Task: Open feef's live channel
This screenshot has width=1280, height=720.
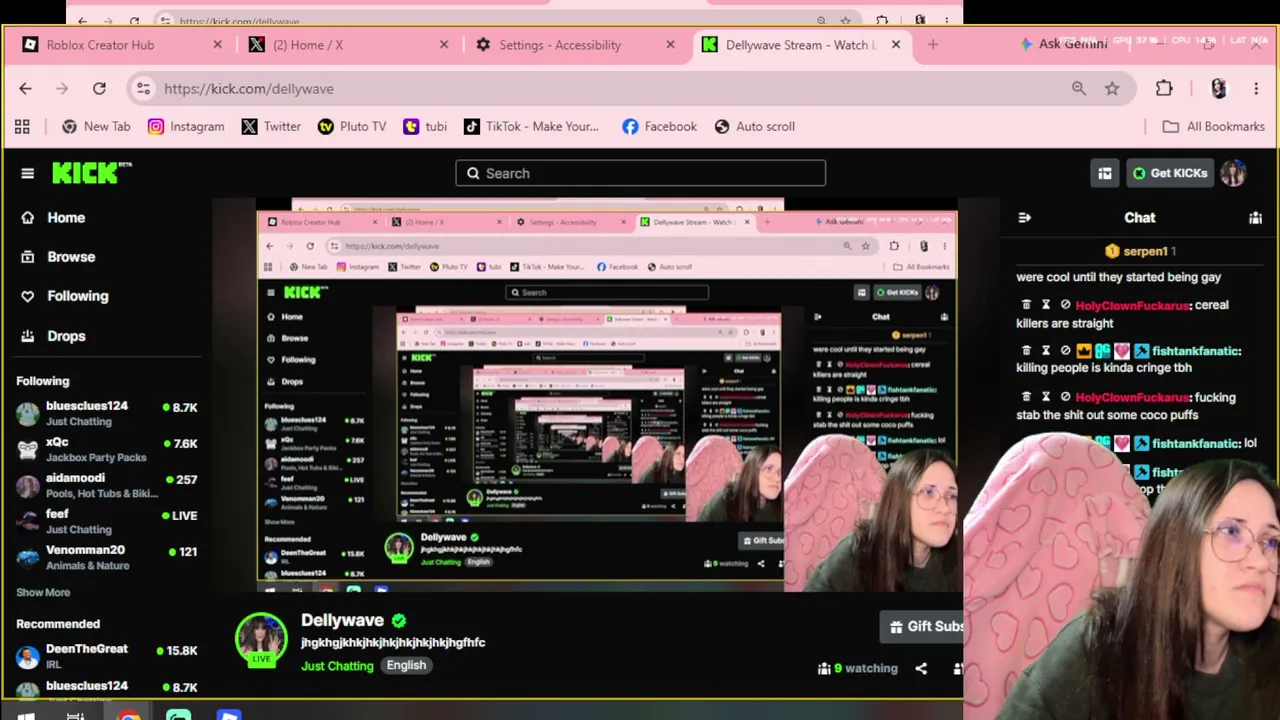Action: pos(107,522)
